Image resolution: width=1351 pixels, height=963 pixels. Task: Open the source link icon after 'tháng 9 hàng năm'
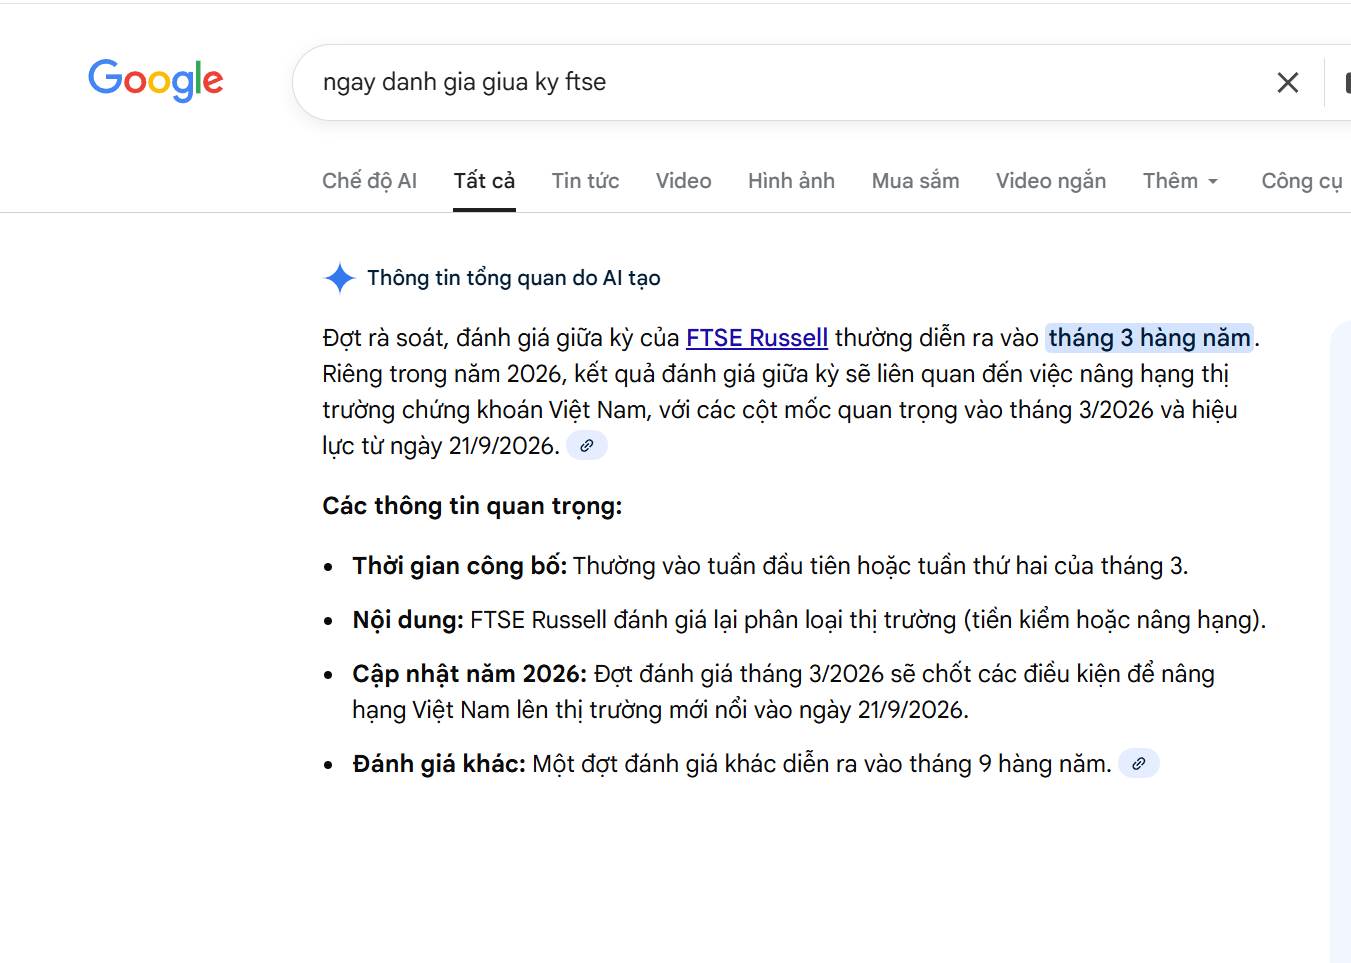click(1138, 764)
